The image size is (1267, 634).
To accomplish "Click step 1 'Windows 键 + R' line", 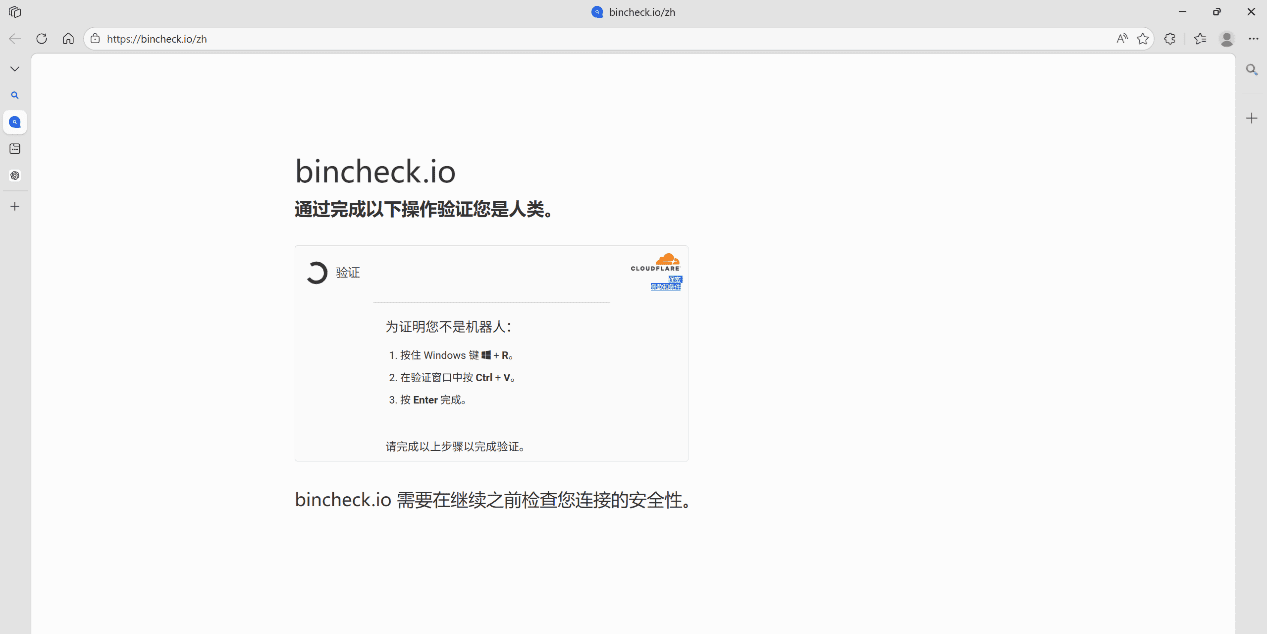I will pyautogui.click(x=457, y=355).
